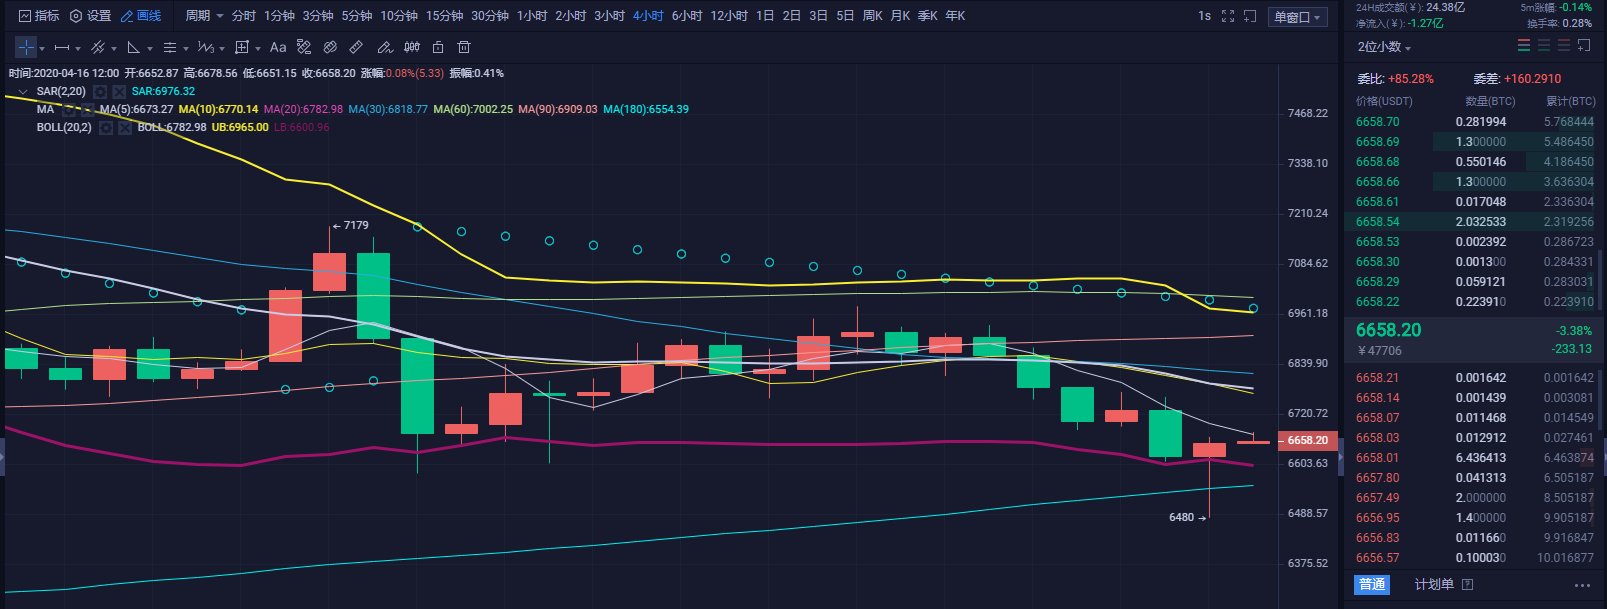Show only sell orders in order book
Viewport: 1607px width, 609px height.
tap(1564, 46)
